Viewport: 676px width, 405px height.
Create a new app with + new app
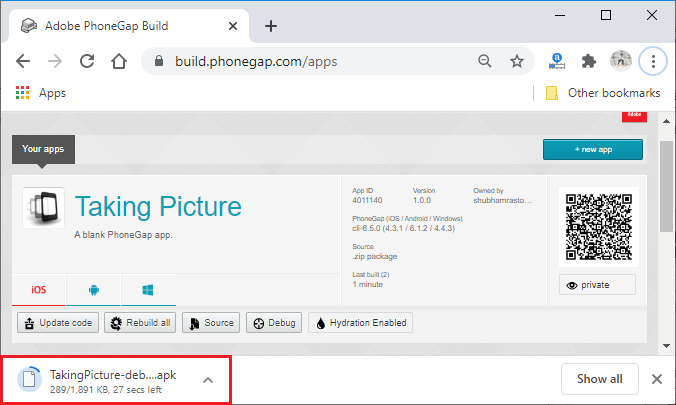[x=593, y=149]
